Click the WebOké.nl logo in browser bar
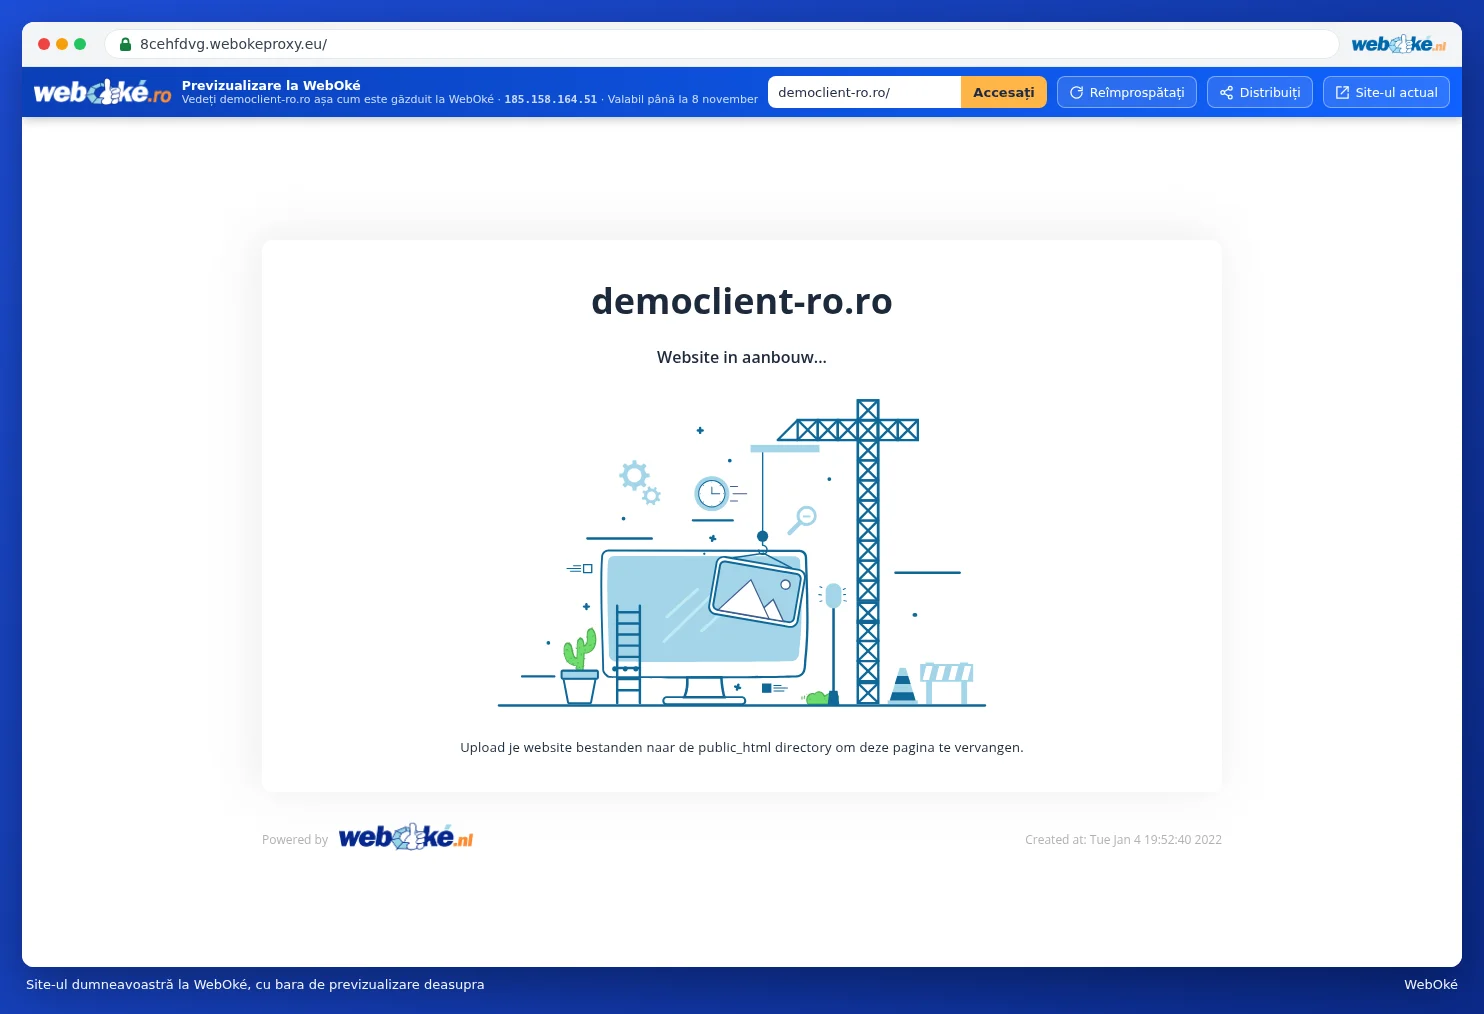This screenshot has height=1014, width=1484. point(1398,44)
